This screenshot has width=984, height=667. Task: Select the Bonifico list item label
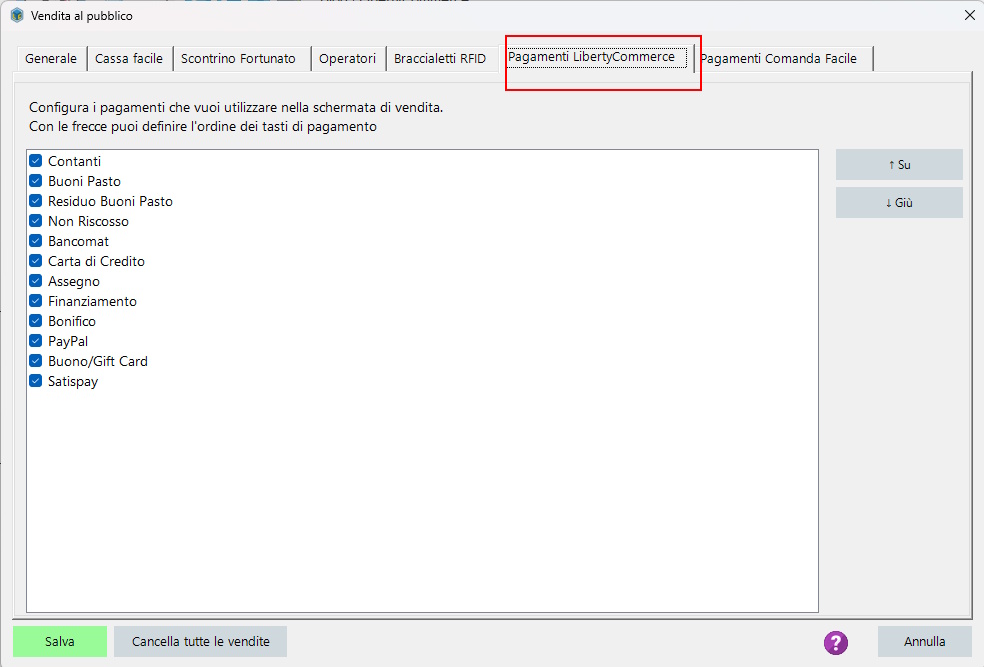[x=72, y=321]
